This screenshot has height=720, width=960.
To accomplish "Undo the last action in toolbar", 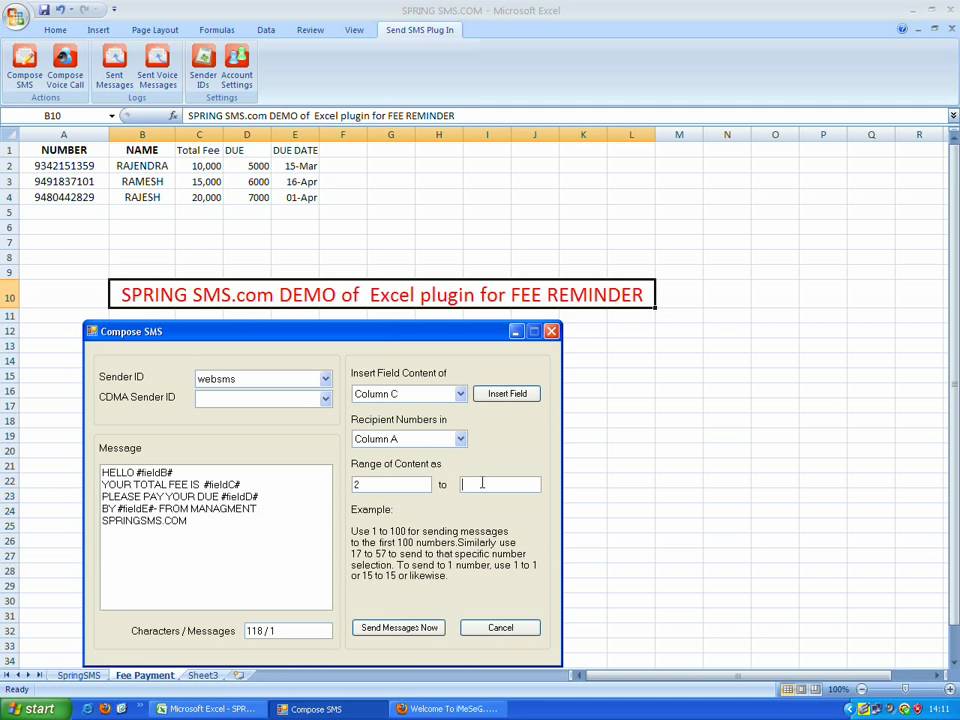I will 60,10.
